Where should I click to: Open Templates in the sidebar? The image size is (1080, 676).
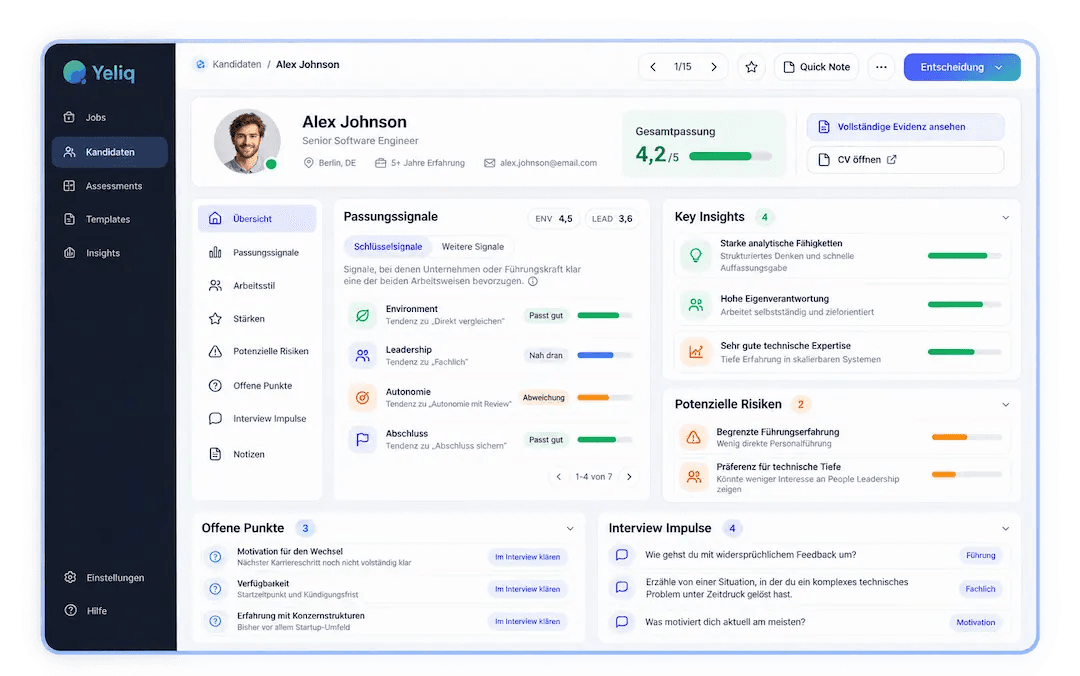(110, 219)
